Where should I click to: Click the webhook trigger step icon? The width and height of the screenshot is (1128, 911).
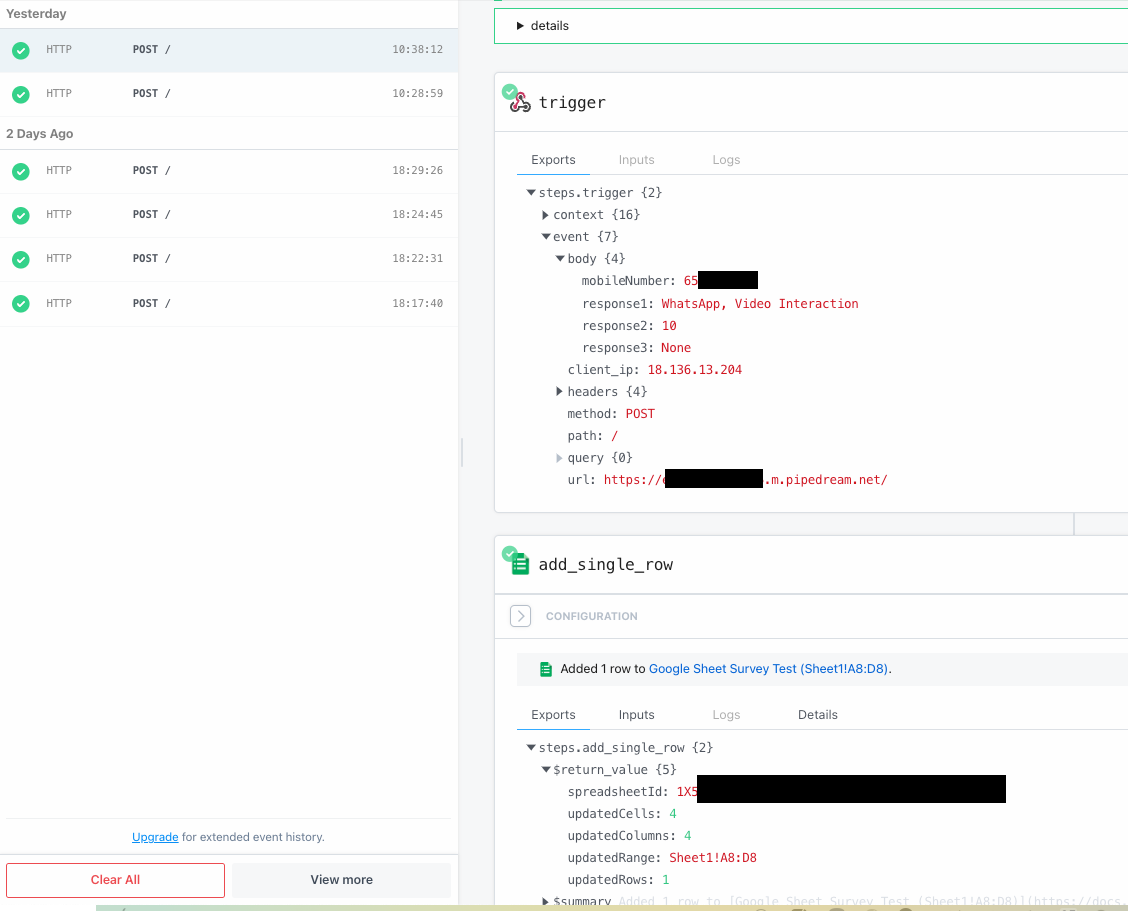[x=520, y=102]
